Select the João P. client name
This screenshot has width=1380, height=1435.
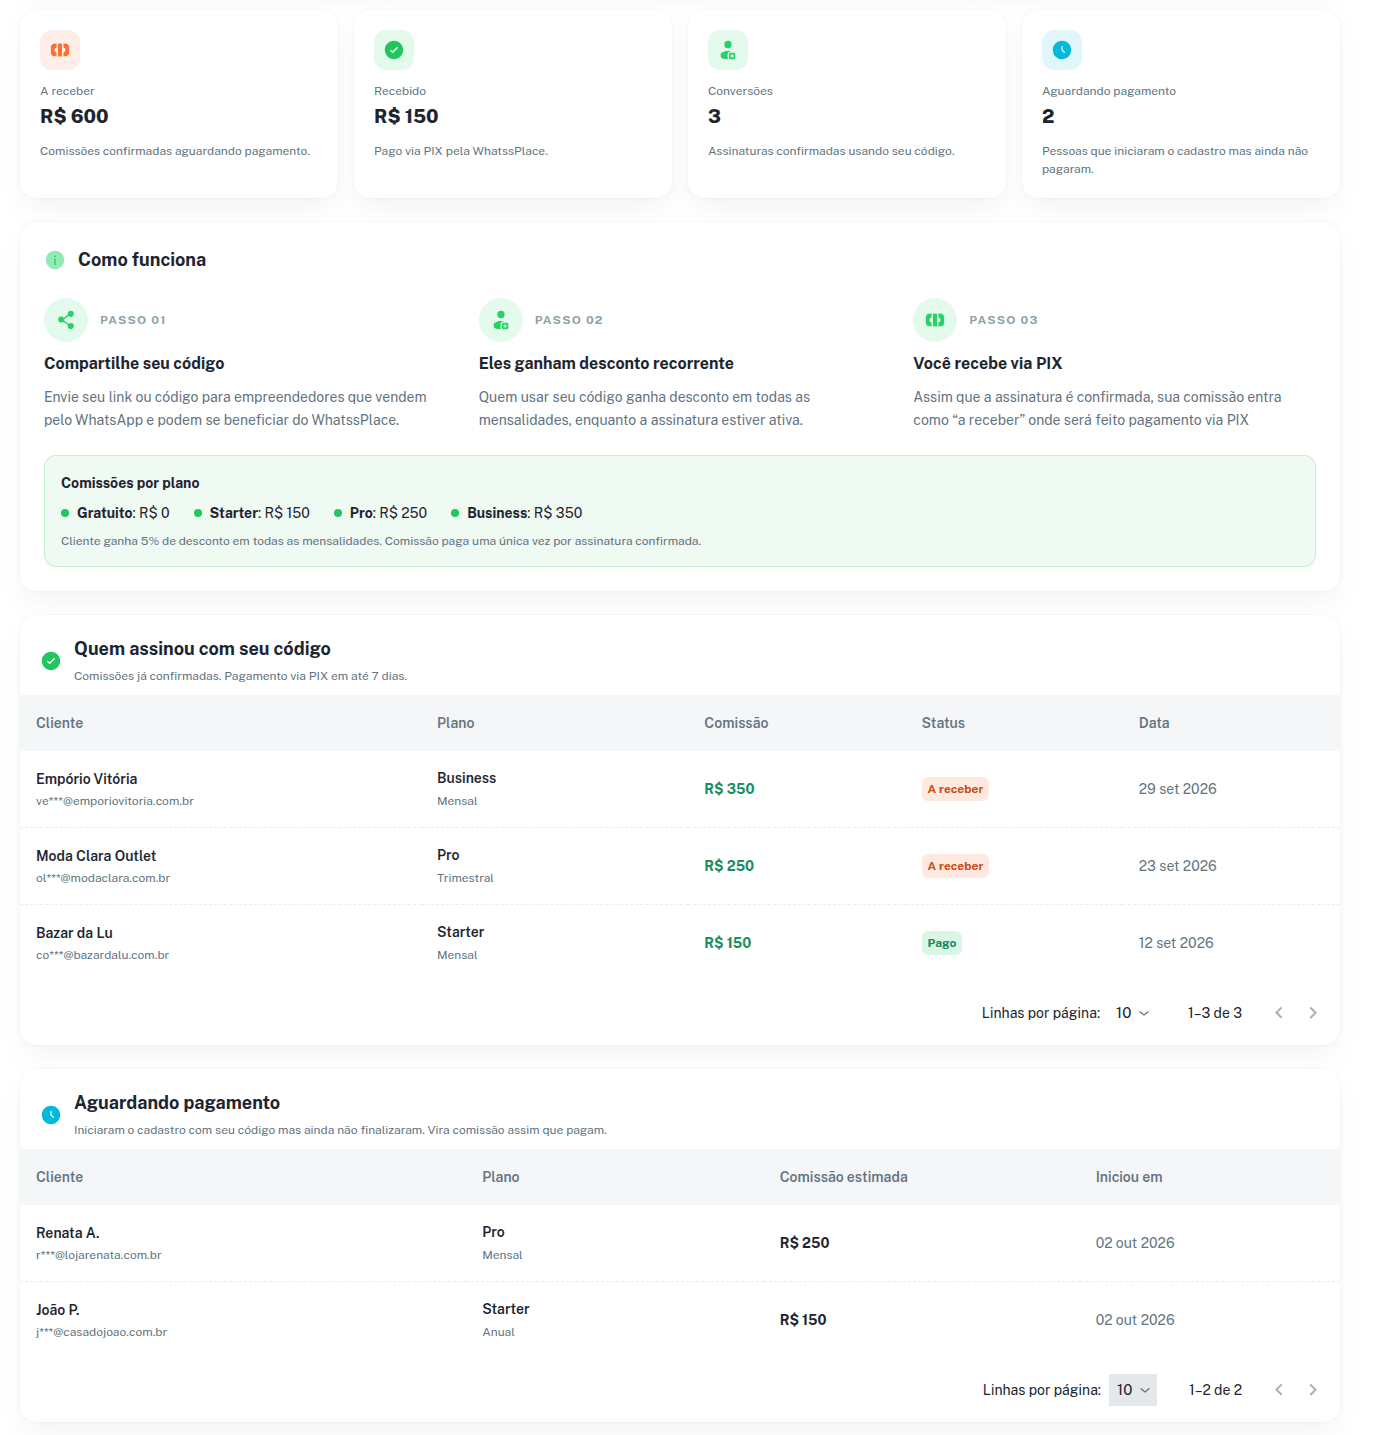[58, 1310]
